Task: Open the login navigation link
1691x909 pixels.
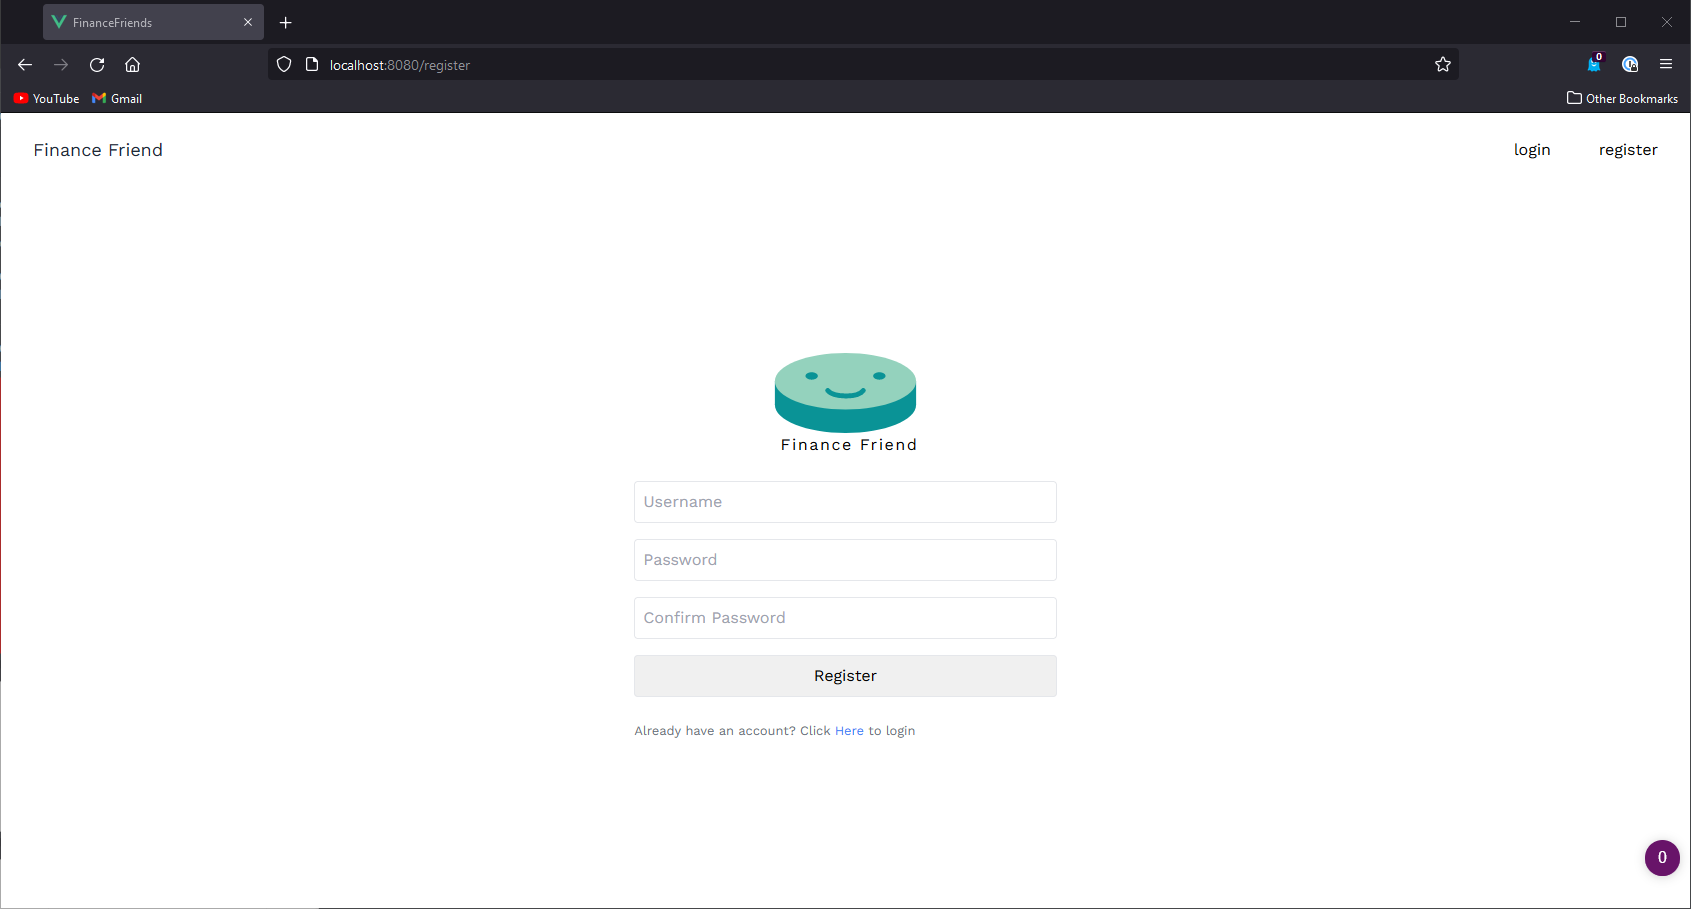Action: (x=1532, y=149)
